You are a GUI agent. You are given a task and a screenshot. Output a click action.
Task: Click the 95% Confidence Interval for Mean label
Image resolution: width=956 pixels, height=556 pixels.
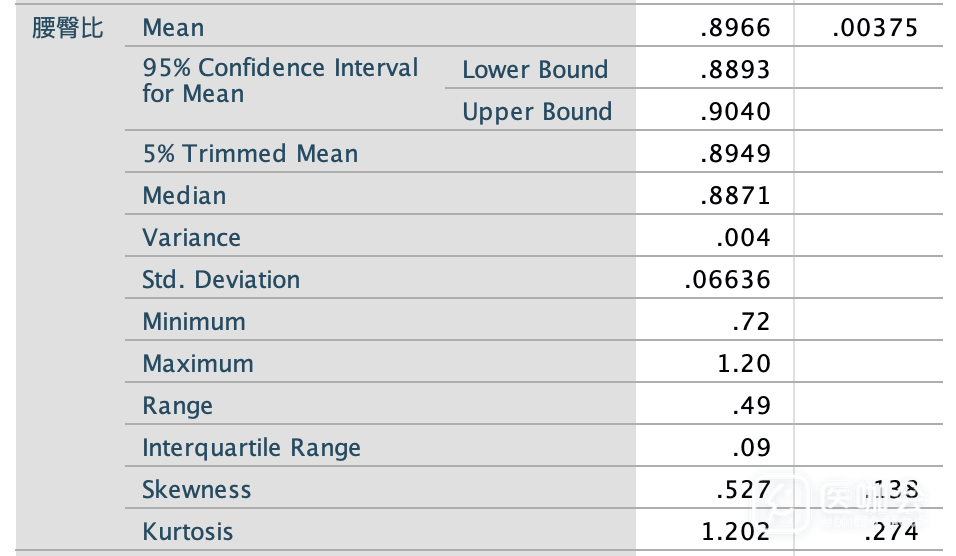[280, 81]
